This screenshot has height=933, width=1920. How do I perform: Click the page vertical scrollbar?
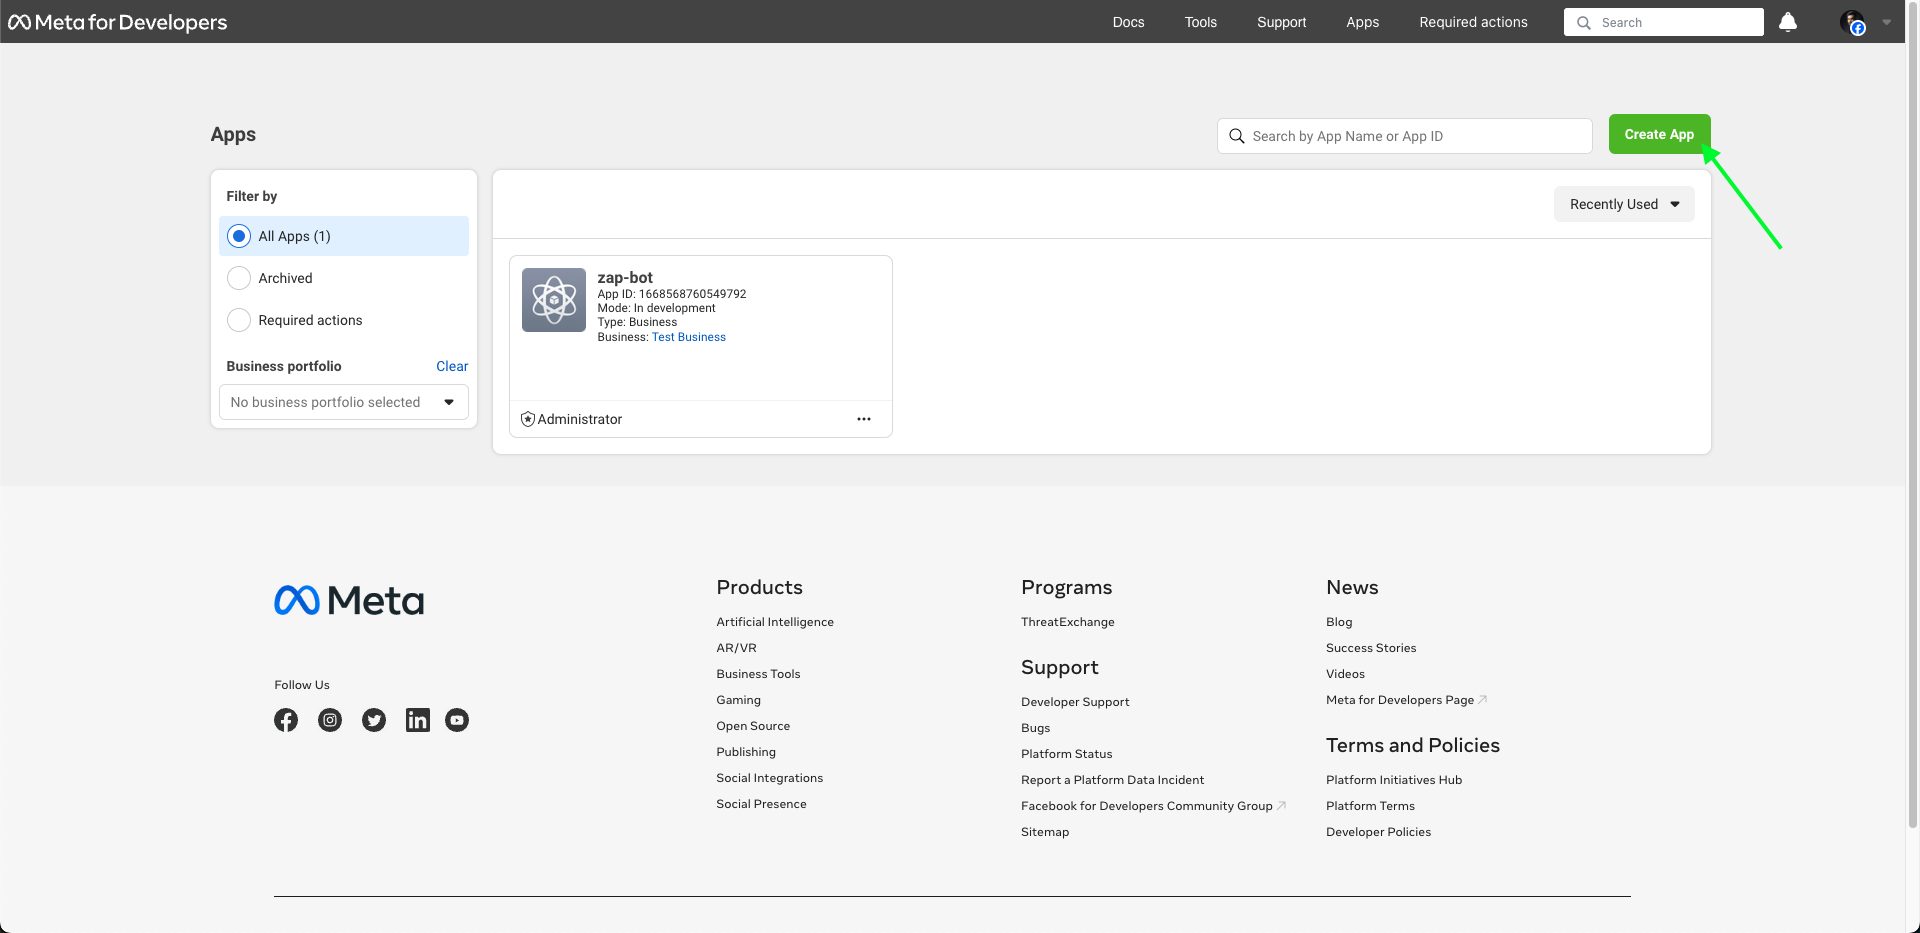coord(1913,415)
